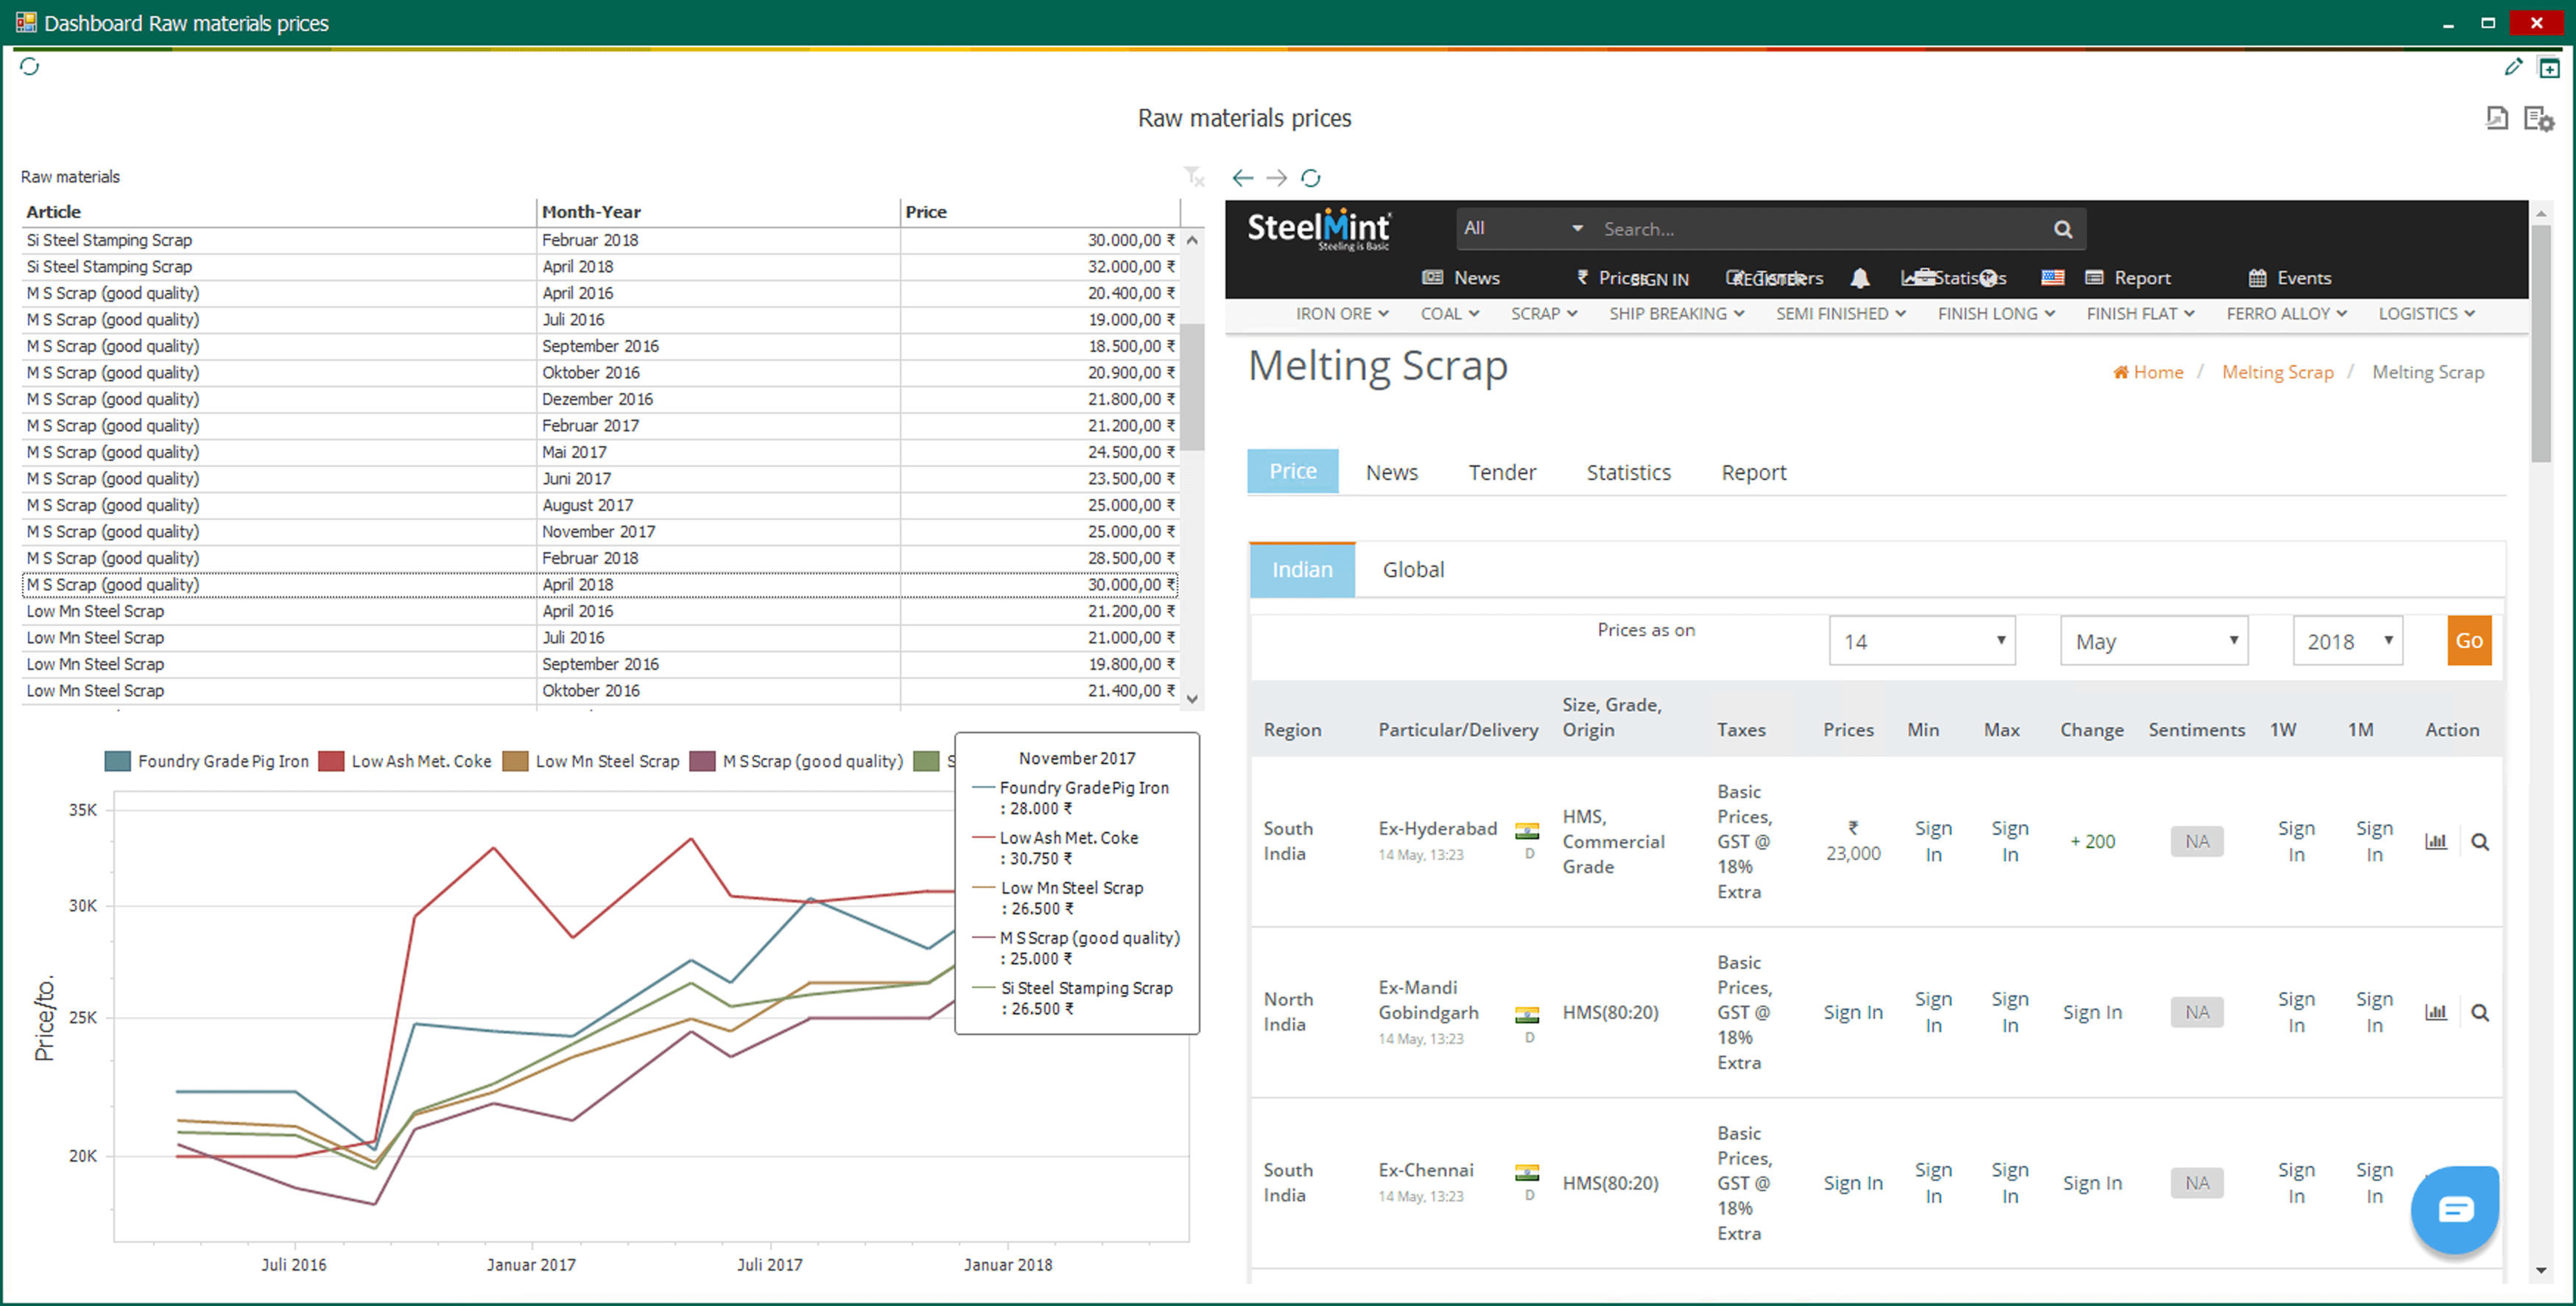Expand the SHIP BREAKING menu
Viewport: 2576px width, 1306px height.
1676,313
